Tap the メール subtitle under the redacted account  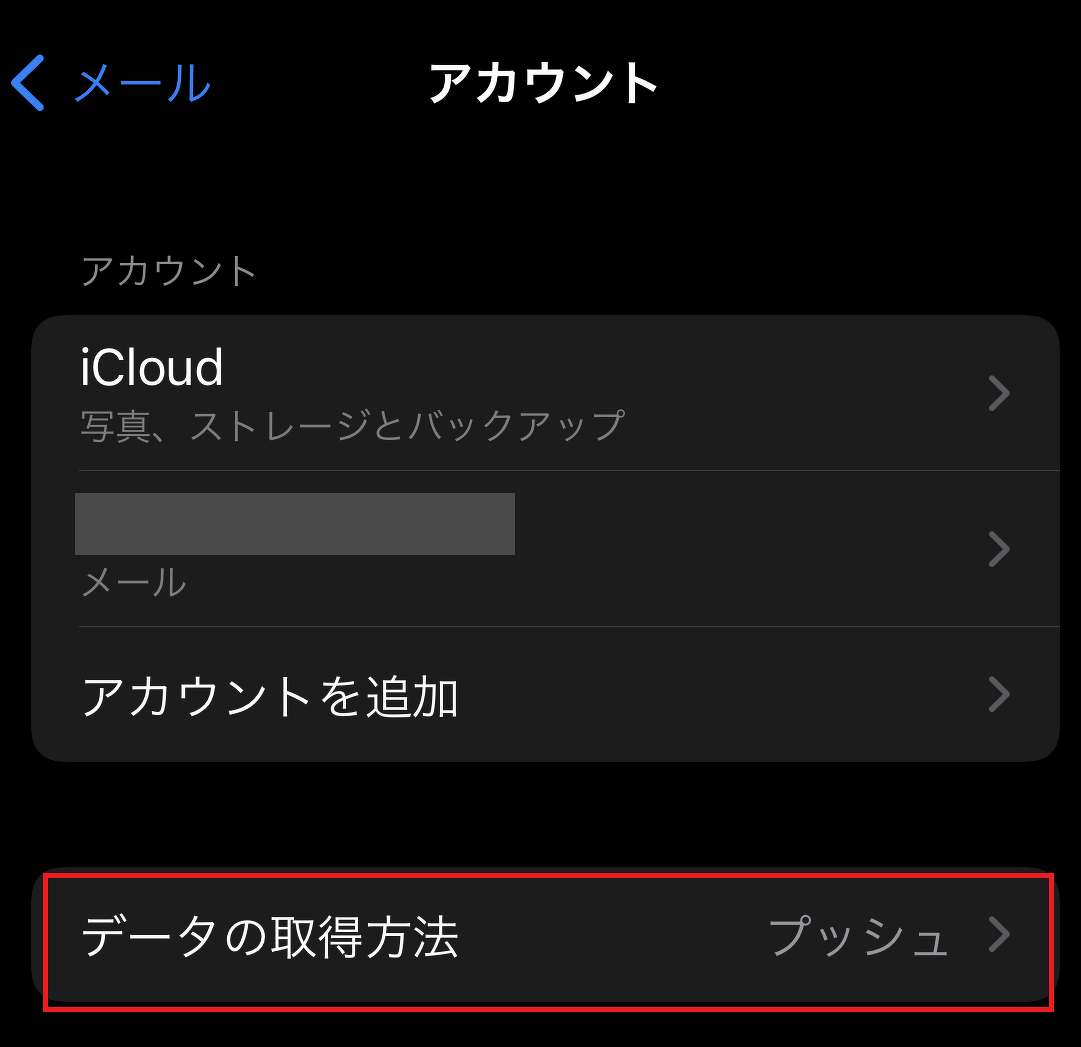[133, 582]
